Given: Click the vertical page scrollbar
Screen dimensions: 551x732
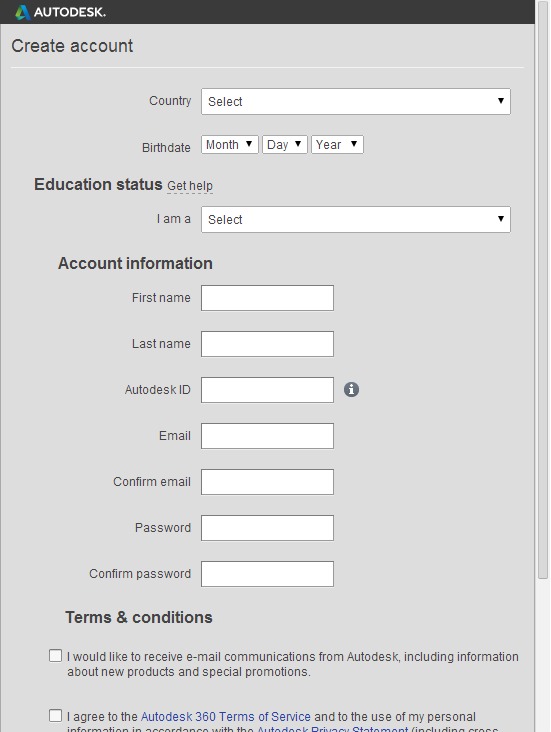Looking at the screenshot, I should click(543, 289).
